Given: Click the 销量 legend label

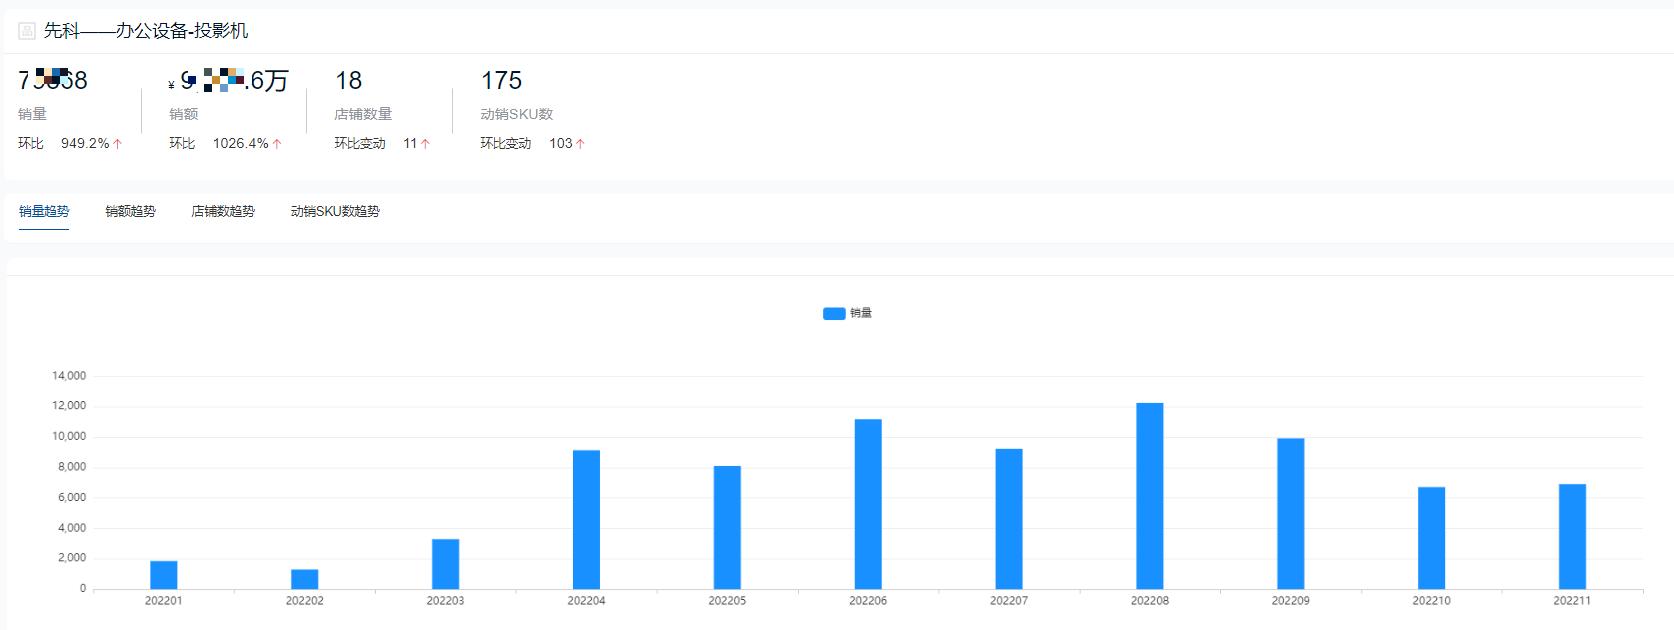Looking at the screenshot, I should click(861, 313).
